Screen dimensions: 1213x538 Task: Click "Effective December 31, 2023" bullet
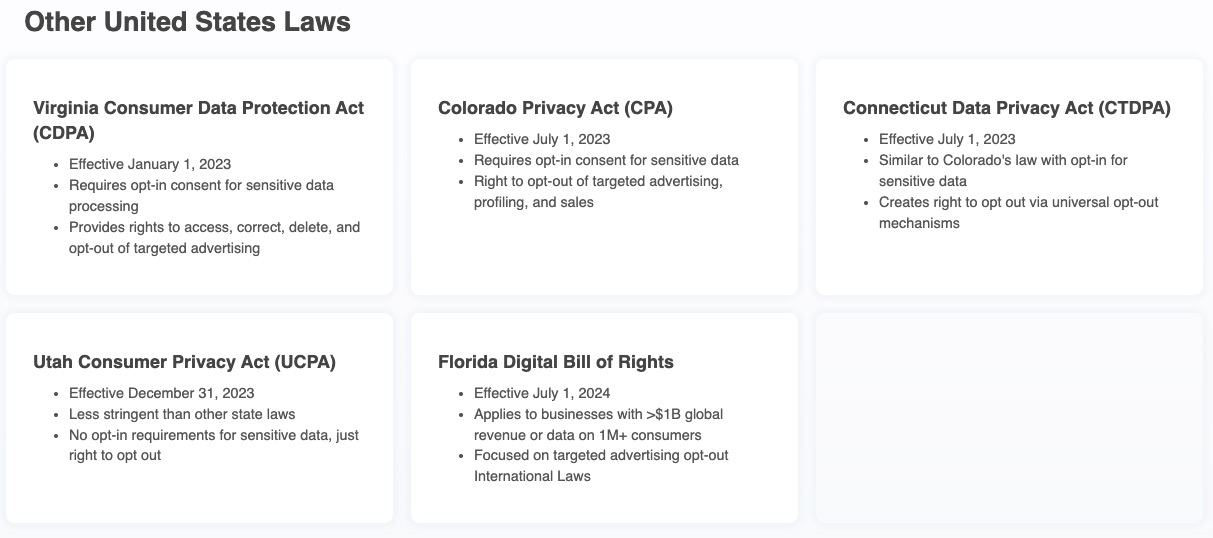tap(161, 393)
